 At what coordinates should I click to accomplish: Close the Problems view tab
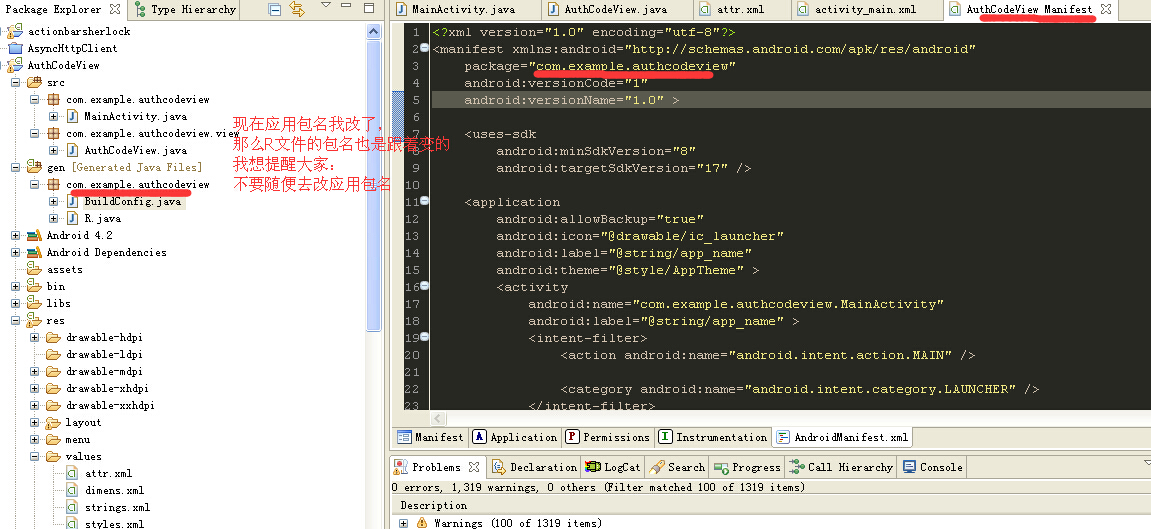[x=473, y=467]
